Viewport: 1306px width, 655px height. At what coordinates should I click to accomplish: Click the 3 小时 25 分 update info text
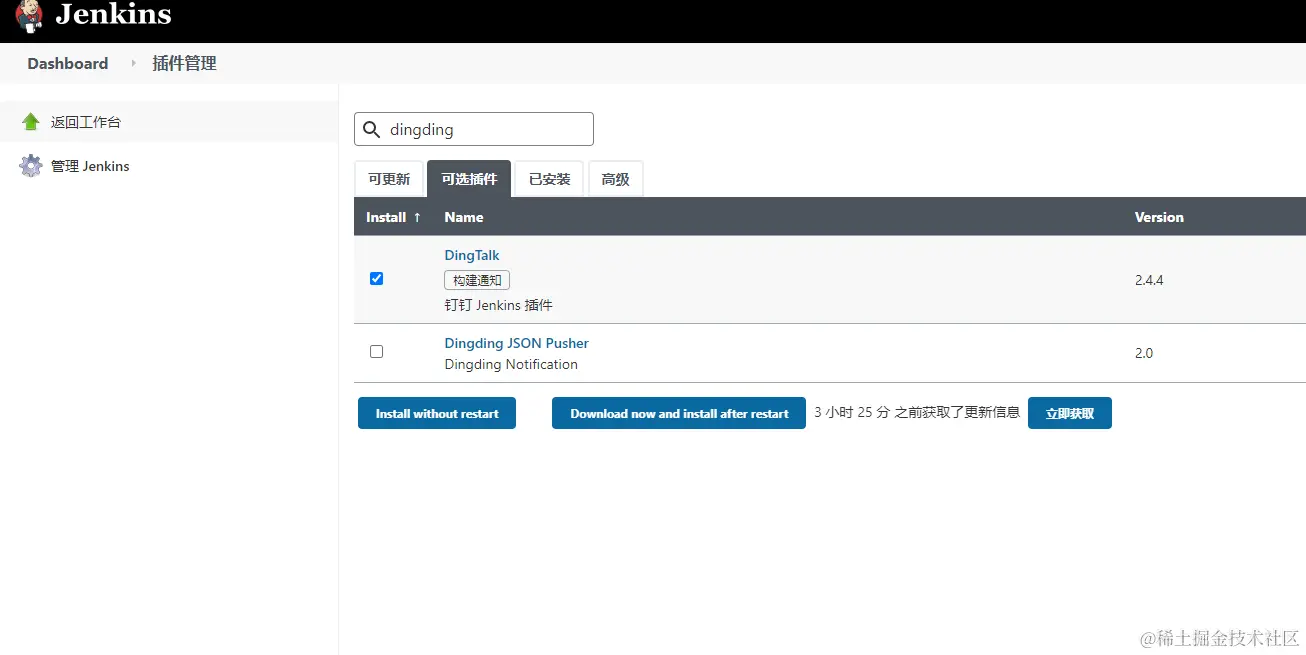click(917, 413)
